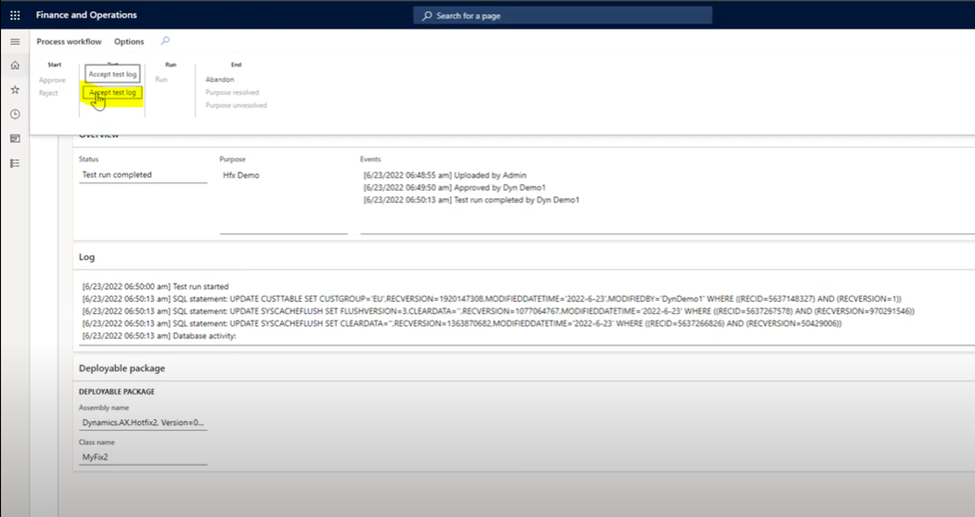Open Recent clock icon in sidebar
The image size is (975, 517).
pyautogui.click(x=15, y=114)
